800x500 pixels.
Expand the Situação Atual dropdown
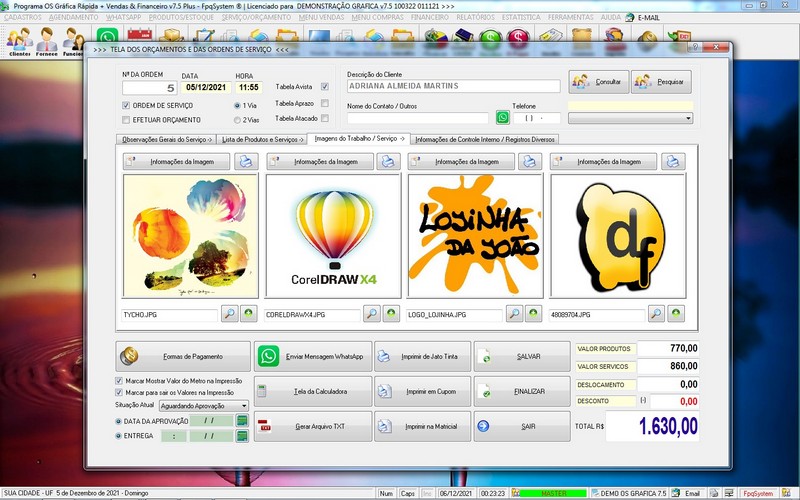click(244, 406)
